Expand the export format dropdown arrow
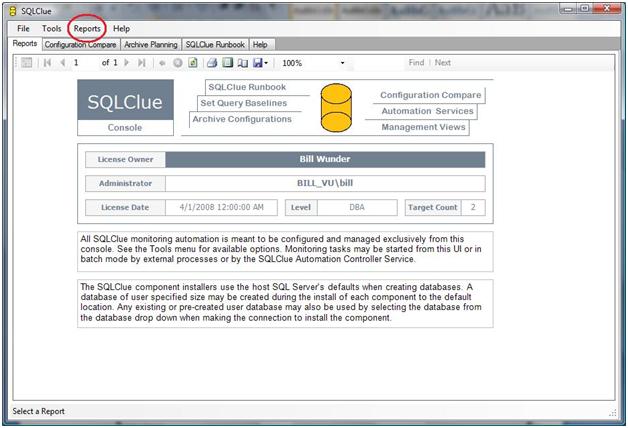The image size is (628, 428). point(266,63)
